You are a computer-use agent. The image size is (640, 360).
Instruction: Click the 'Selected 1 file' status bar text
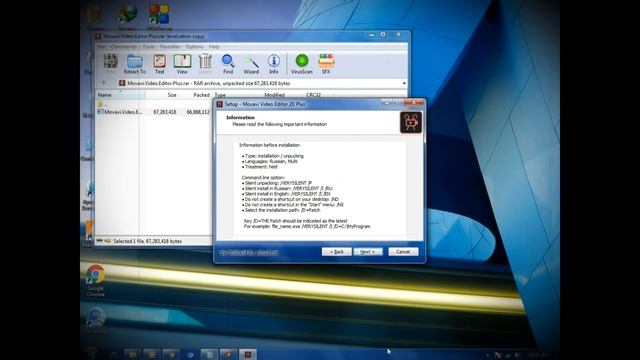click(147, 241)
